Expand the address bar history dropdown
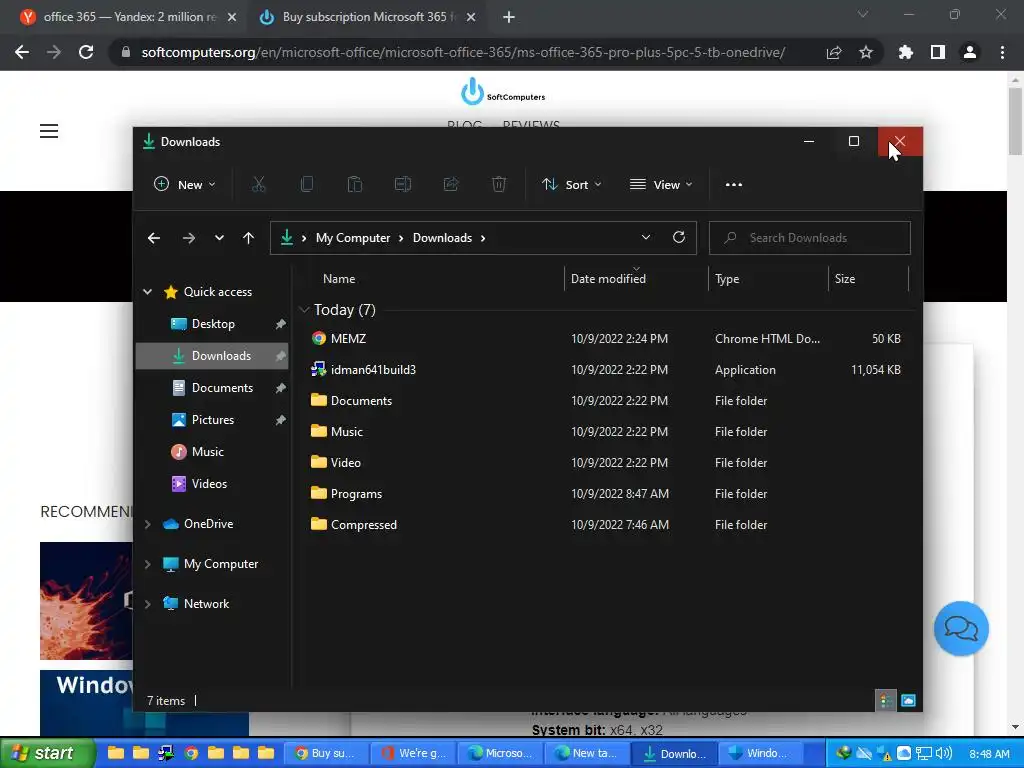1024x768 pixels. tap(646, 237)
